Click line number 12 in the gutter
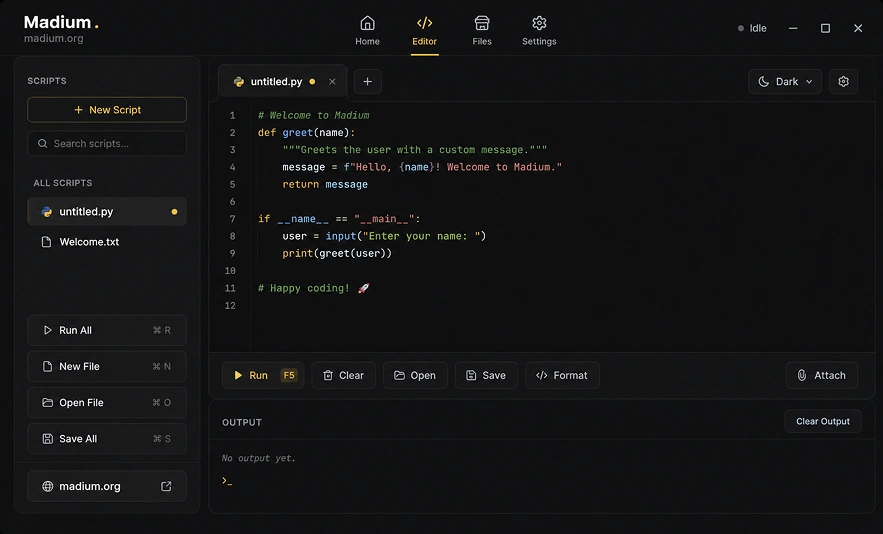Screen dimensions: 883x534 click(230, 305)
